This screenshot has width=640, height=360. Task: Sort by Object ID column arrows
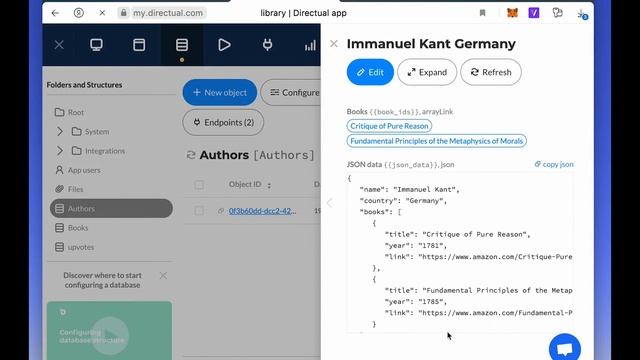pyautogui.click(x=269, y=185)
